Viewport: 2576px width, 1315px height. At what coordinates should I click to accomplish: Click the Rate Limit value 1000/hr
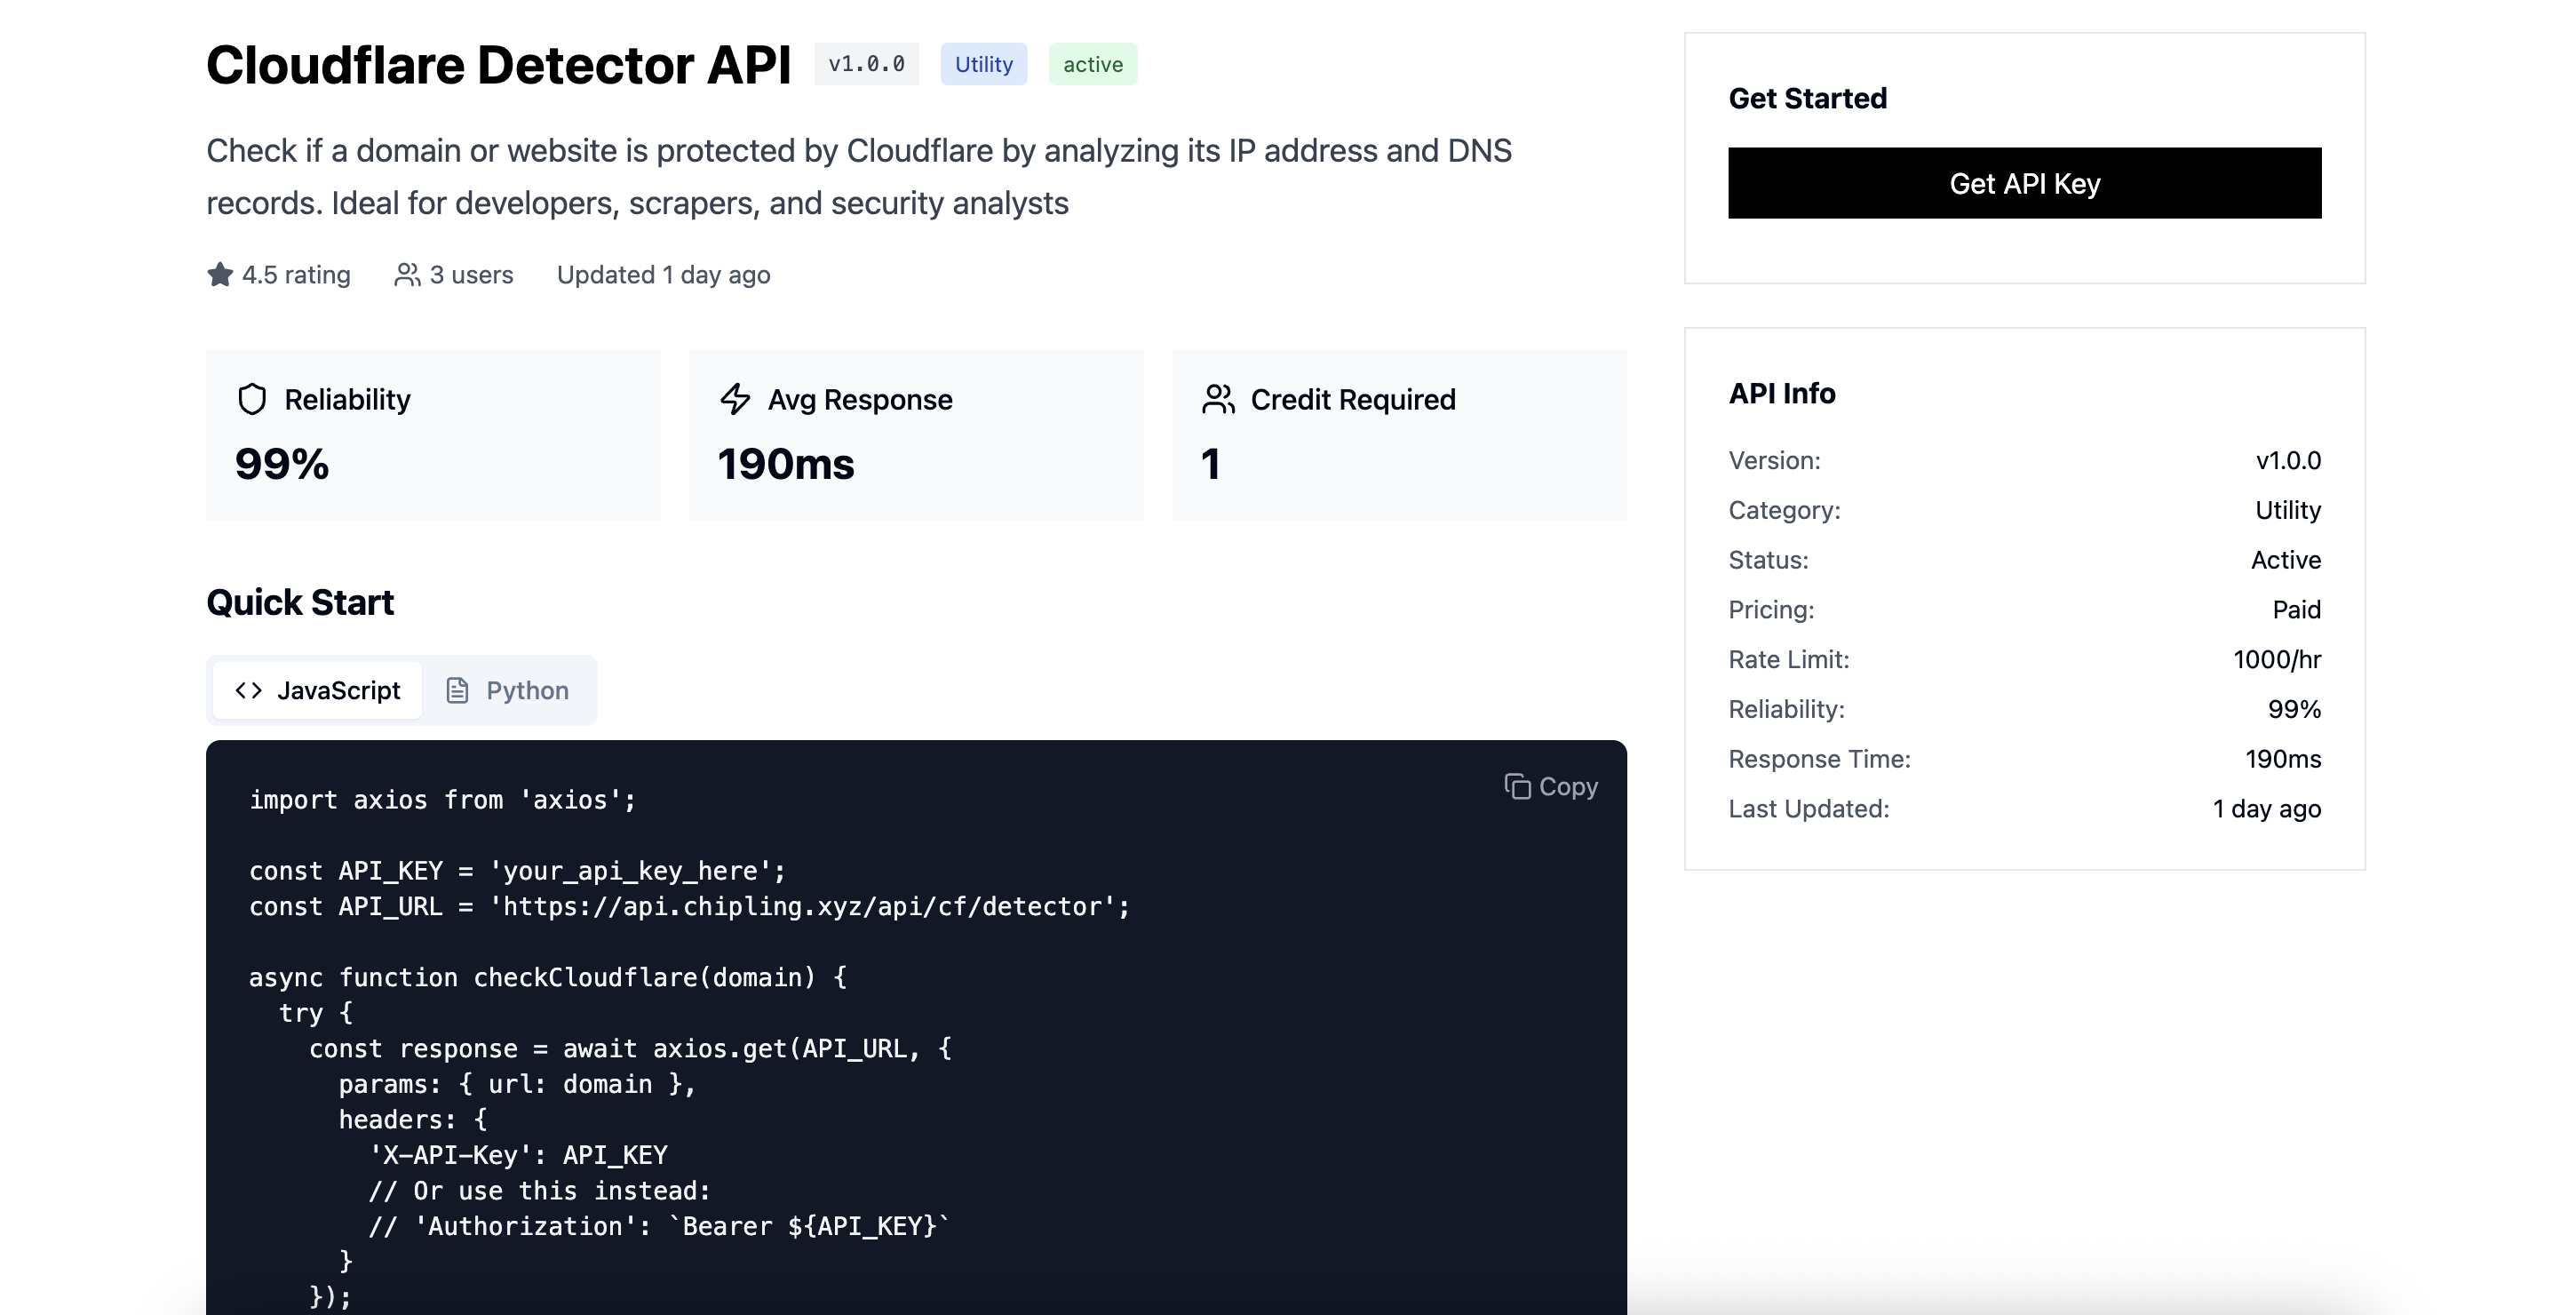click(x=2277, y=659)
